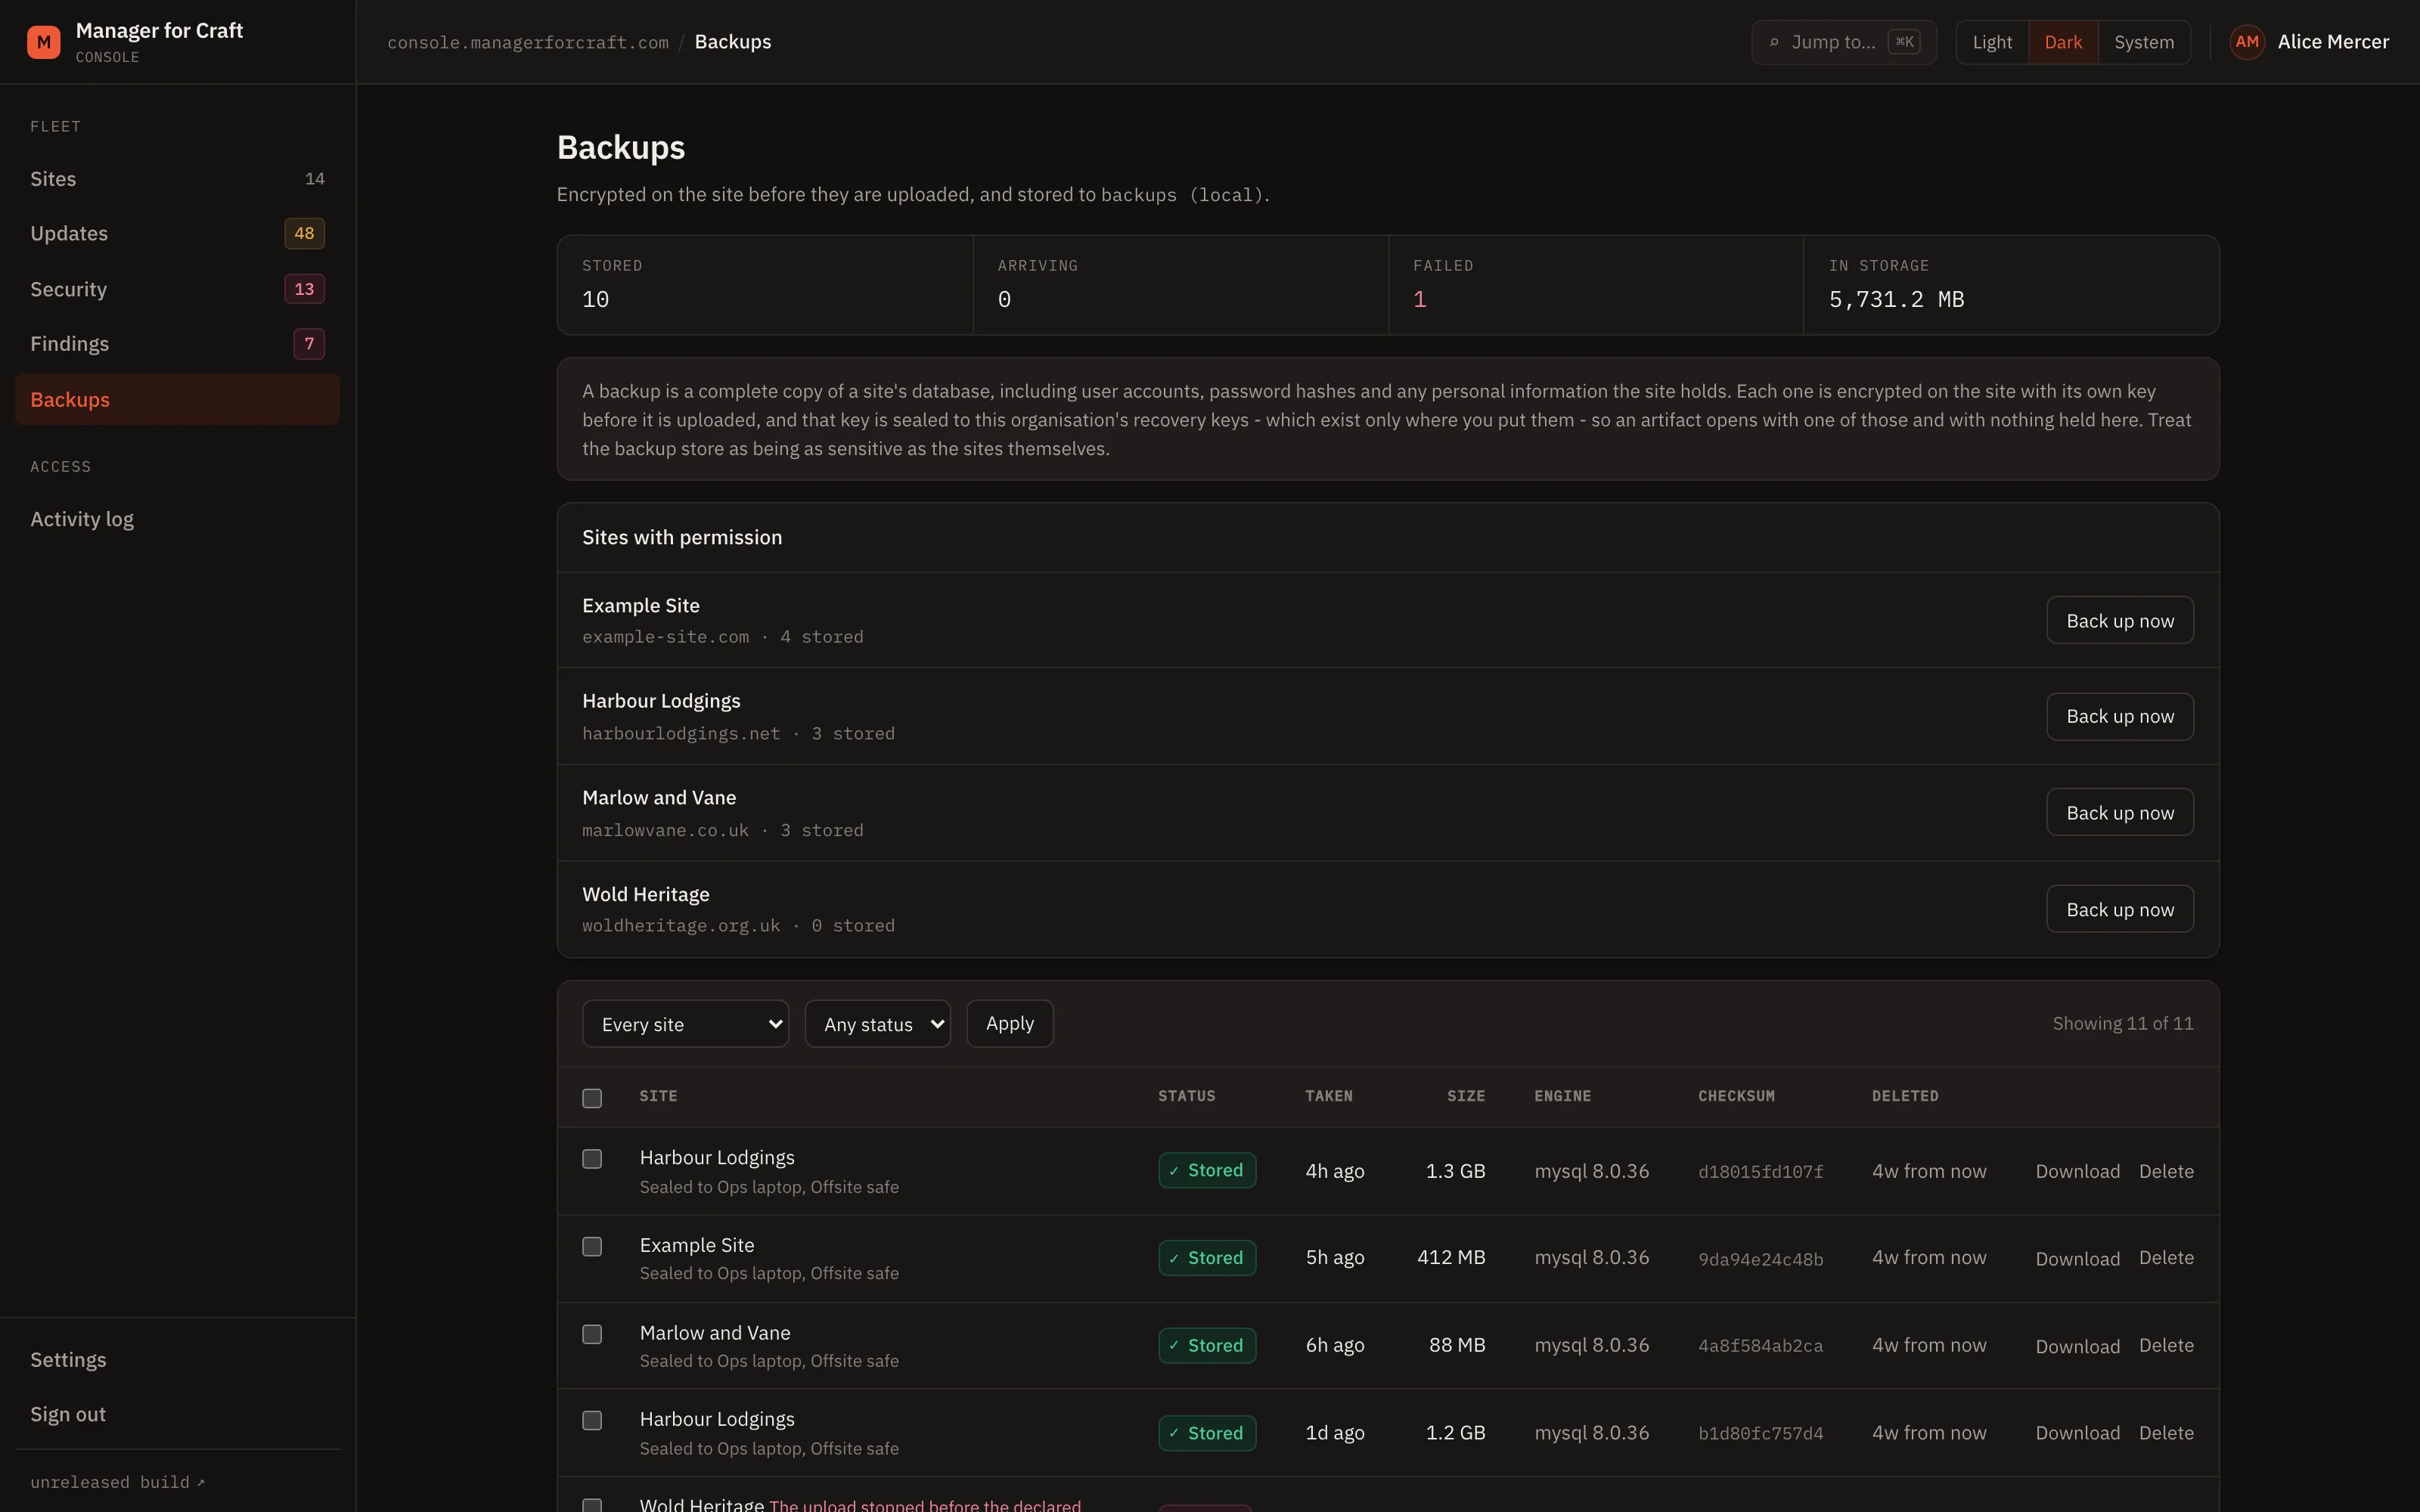Viewport: 2420px width, 1512px height.
Task: Click the search icon in Jump to
Action: [1774, 42]
